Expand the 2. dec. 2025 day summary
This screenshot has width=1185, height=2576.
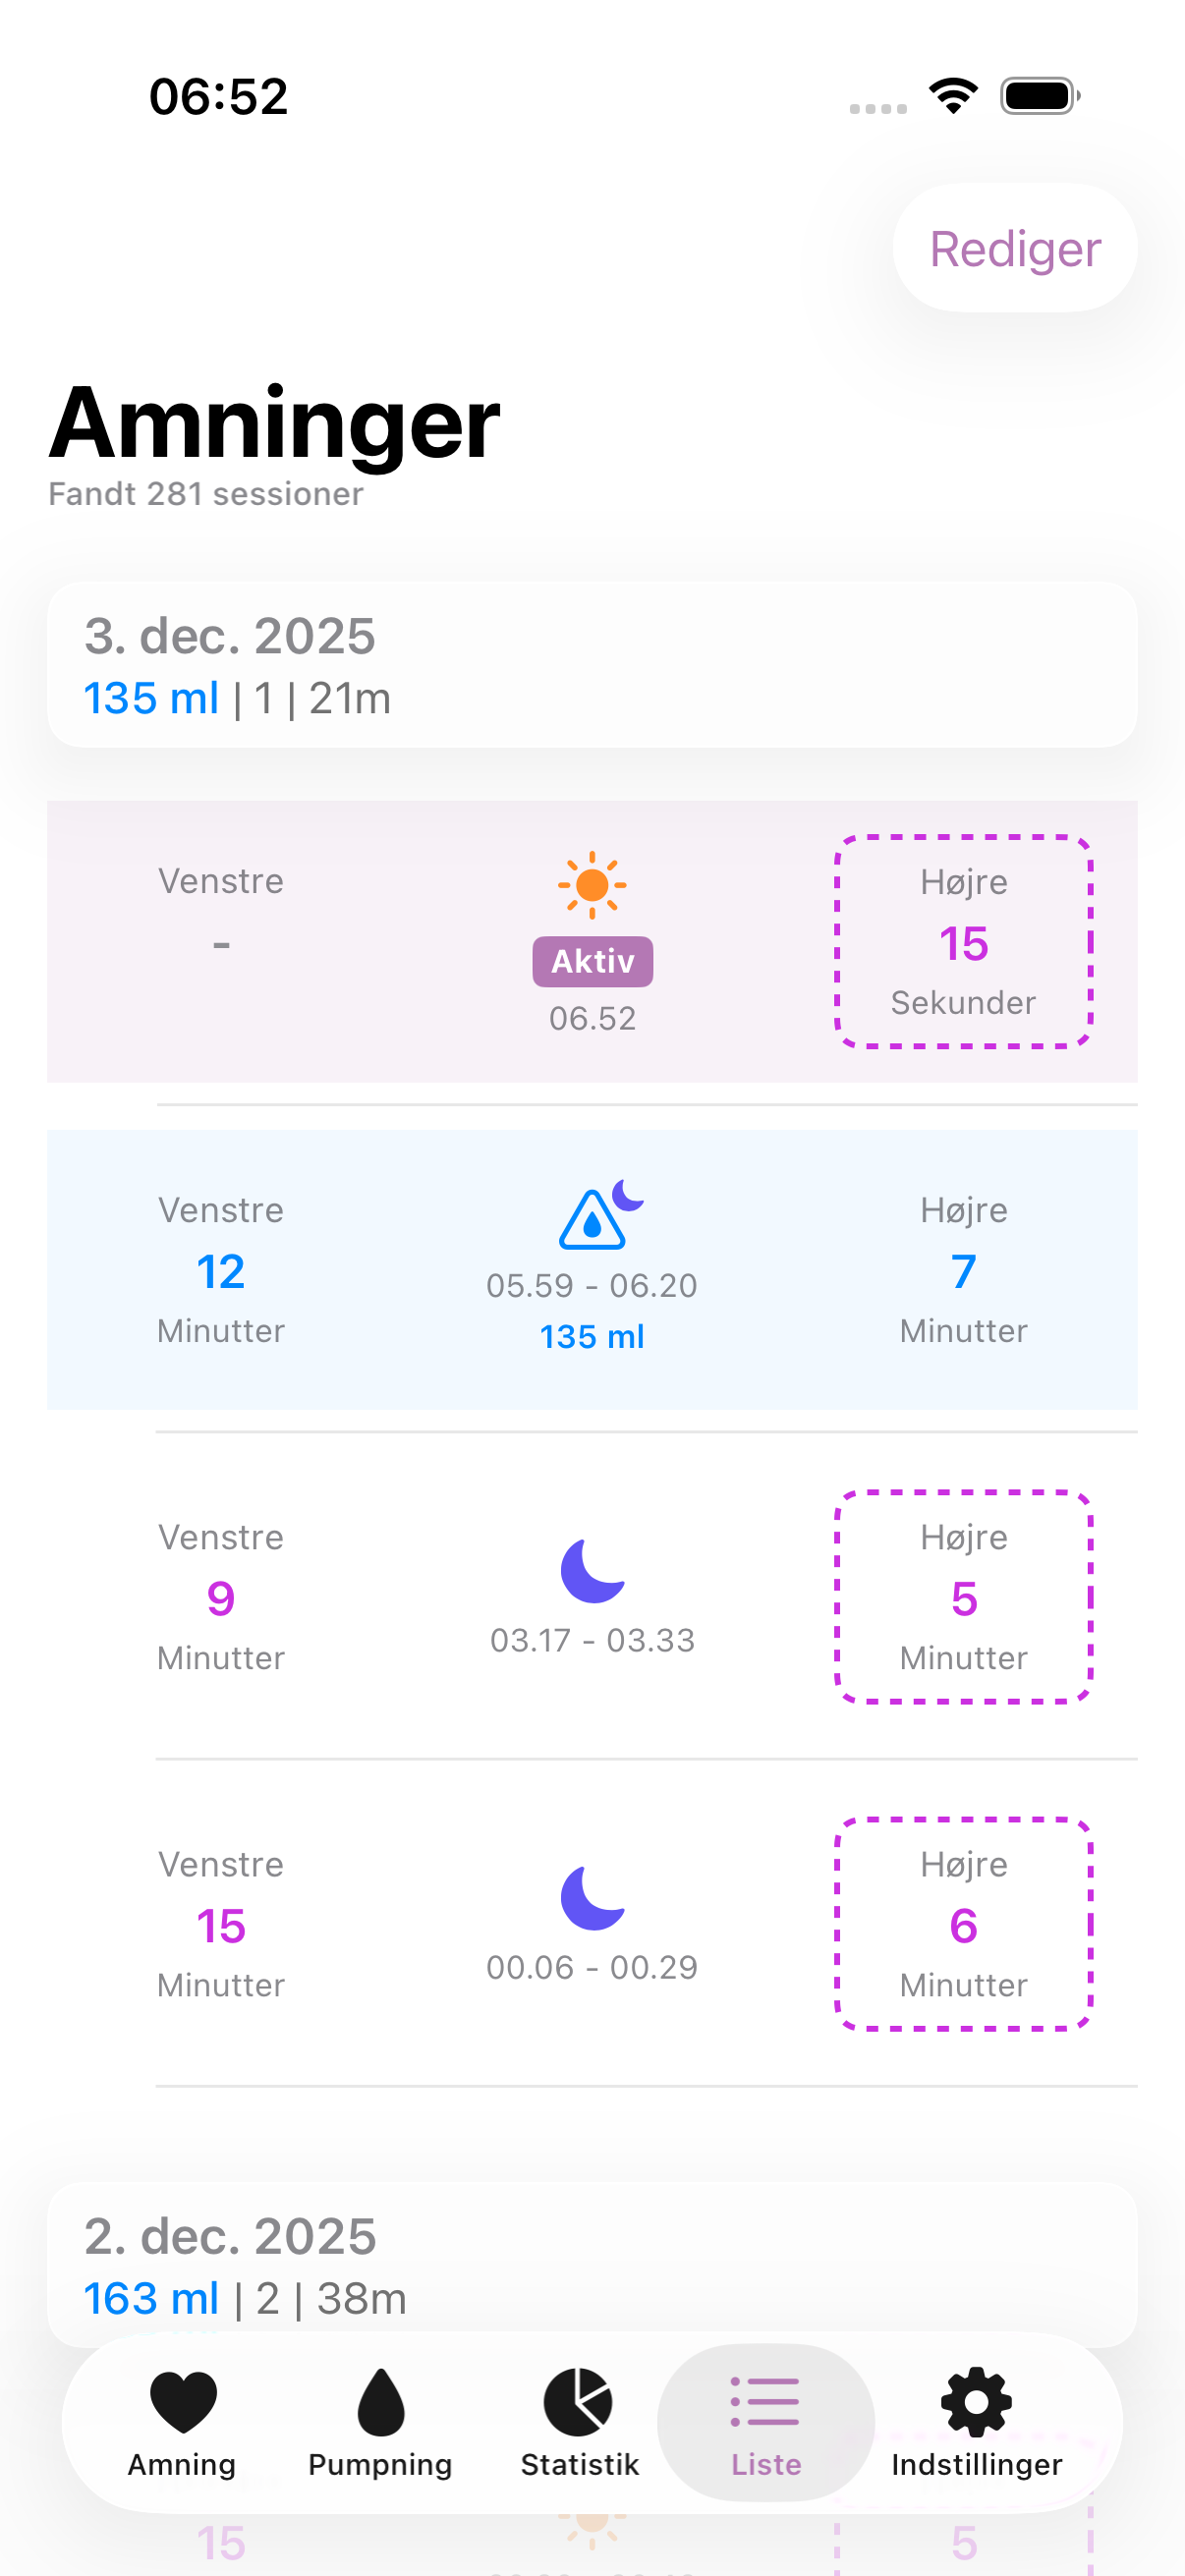[592, 2265]
